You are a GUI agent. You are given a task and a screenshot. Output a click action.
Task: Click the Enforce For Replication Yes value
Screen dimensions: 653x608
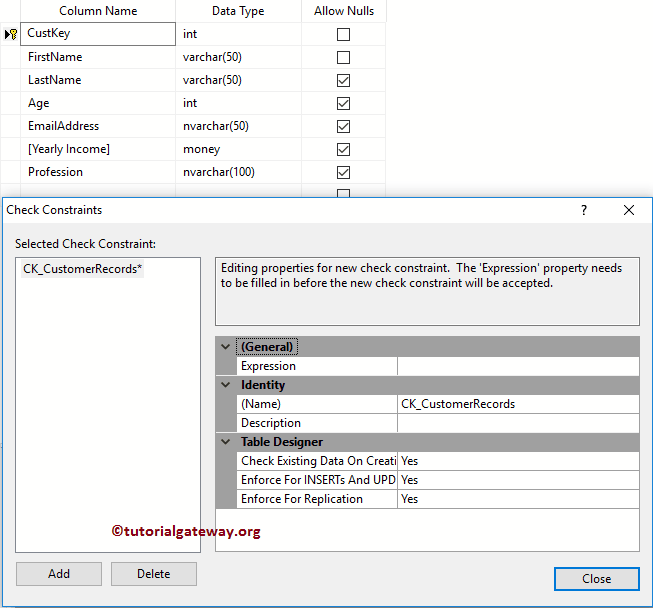click(x=518, y=499)
